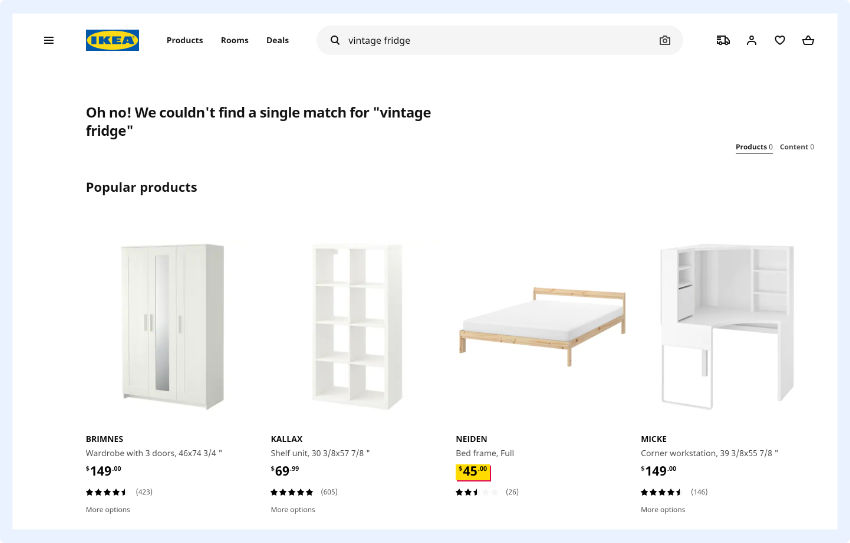Open favorites heart icon
Image resolution: width=850 pixels, height=543 pixels.
click(x=780, y=41)
